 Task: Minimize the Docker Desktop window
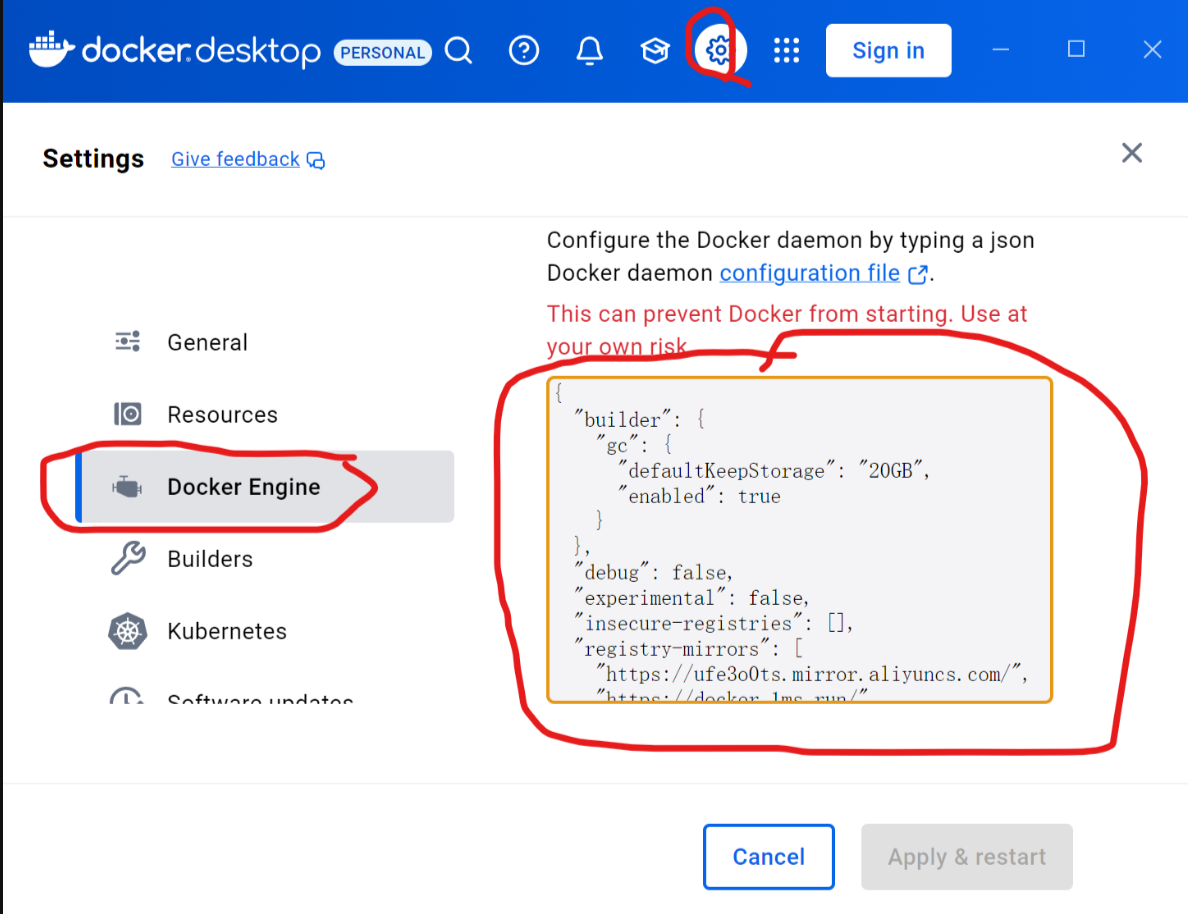1001,50
